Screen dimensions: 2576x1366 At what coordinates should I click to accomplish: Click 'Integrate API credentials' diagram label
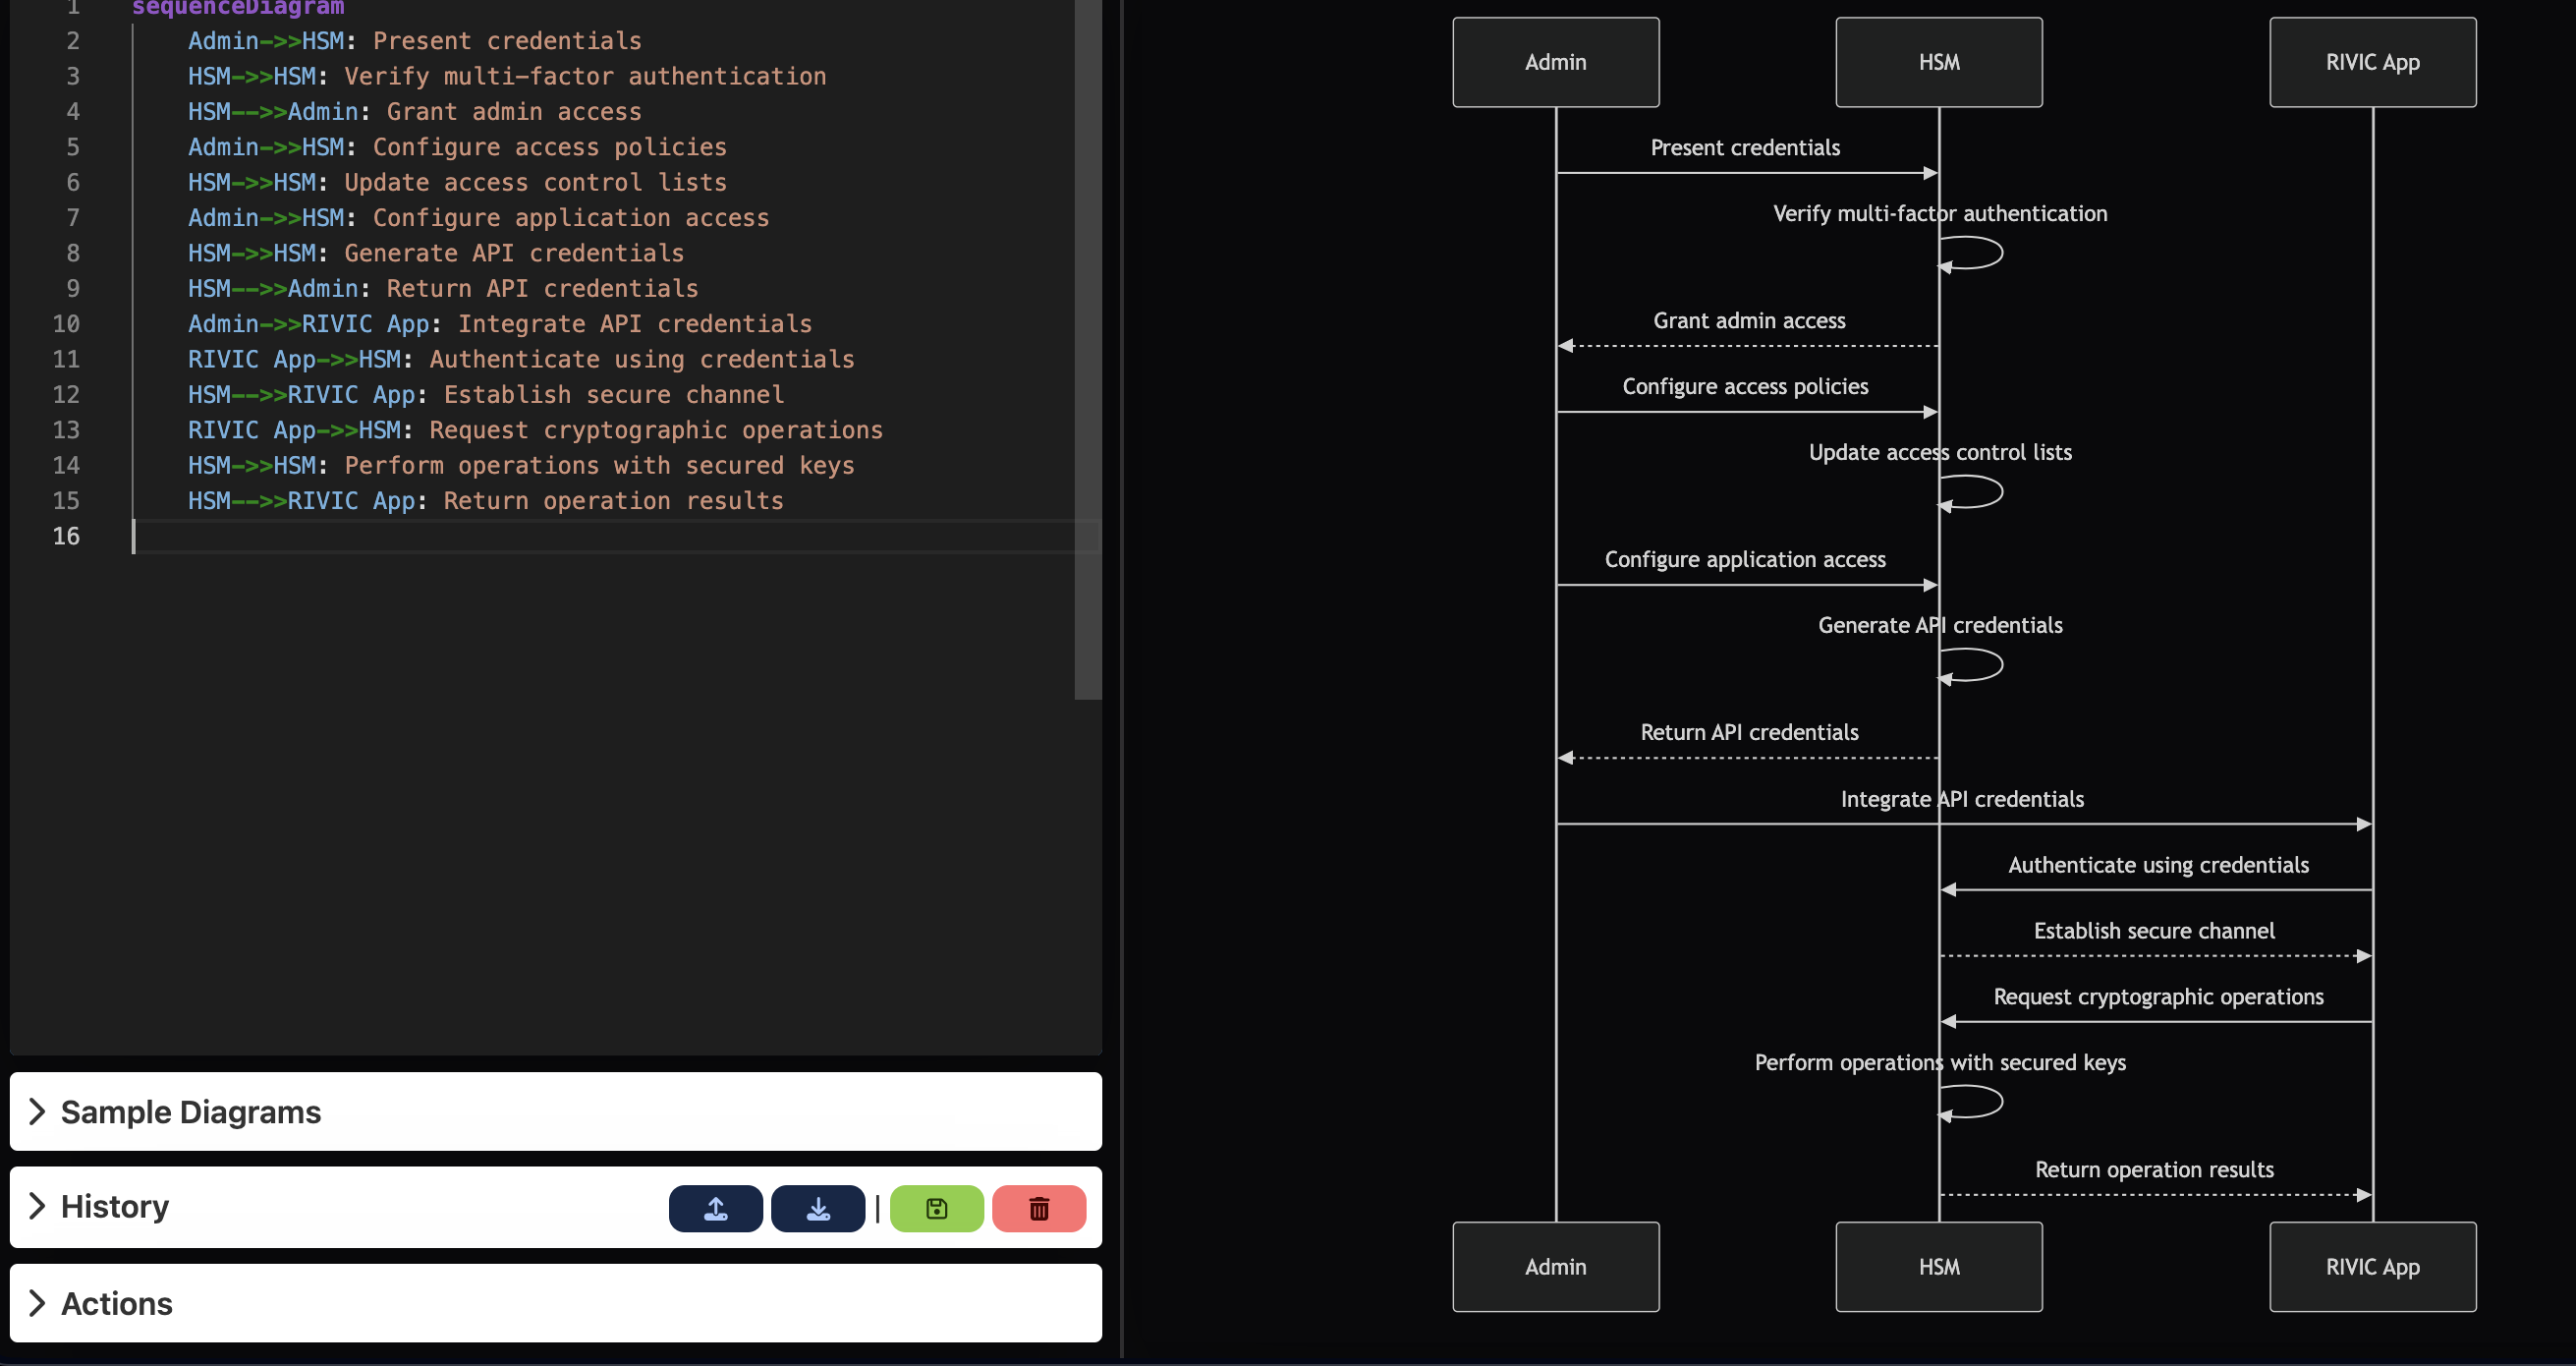1962,799
